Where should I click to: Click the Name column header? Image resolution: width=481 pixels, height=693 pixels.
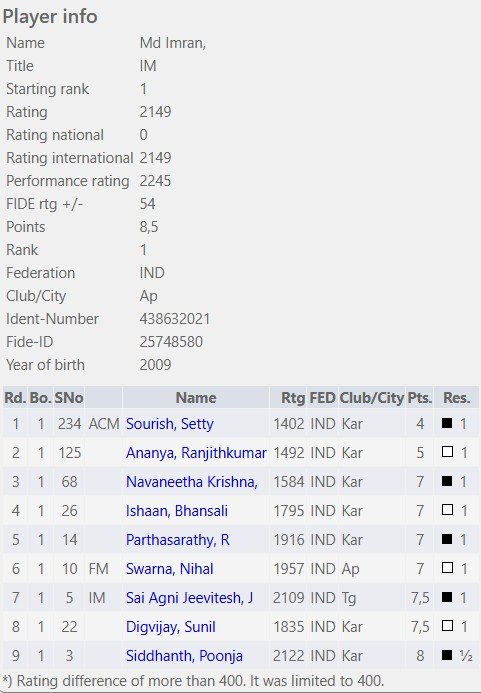[x=196, y=398]
